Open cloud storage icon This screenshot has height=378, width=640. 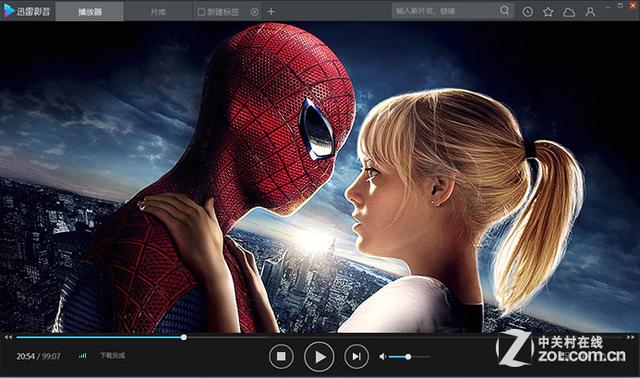click(x=569, y=12)
